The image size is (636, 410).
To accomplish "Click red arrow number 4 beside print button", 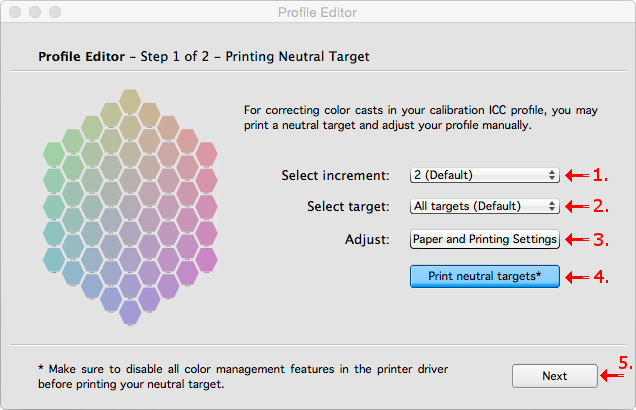I will [x=578, y=276].
